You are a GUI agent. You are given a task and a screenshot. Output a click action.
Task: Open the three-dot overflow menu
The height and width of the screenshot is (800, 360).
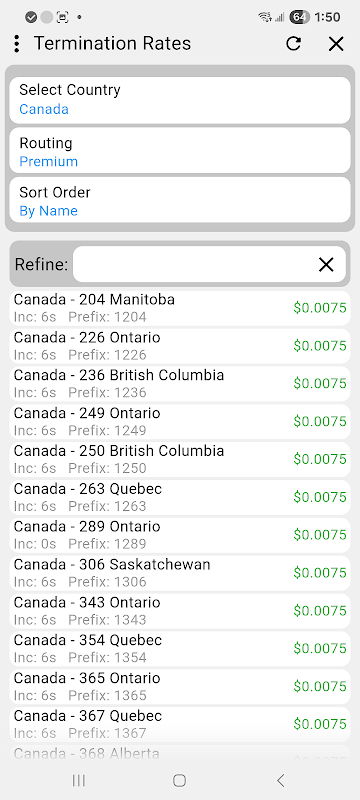[17, 44]
